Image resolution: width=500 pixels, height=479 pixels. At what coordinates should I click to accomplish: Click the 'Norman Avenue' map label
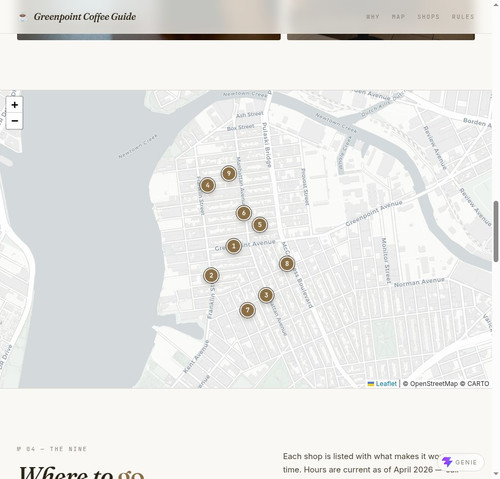tap(419, 282)
